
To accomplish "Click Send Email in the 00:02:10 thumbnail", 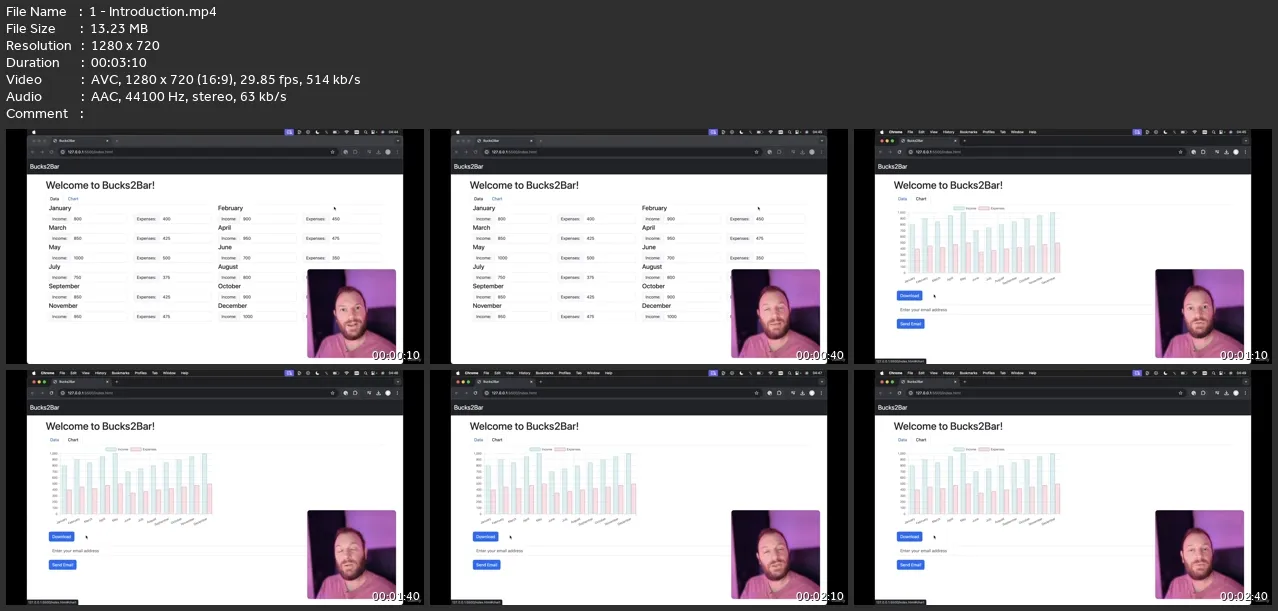I will (486, 565).
